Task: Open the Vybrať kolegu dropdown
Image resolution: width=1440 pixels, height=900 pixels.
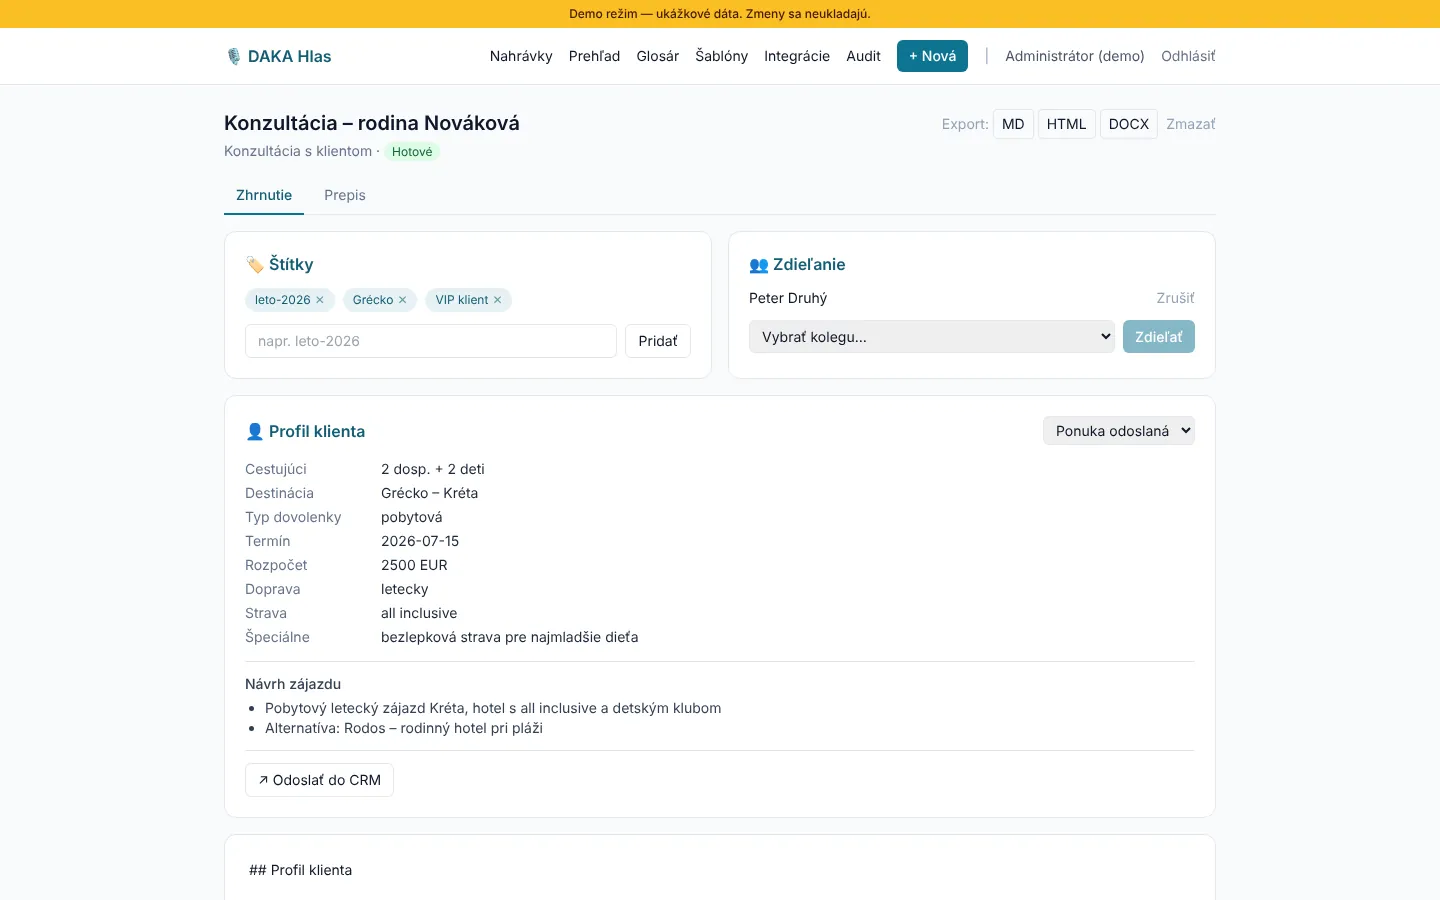Action: tap(932, 337)
